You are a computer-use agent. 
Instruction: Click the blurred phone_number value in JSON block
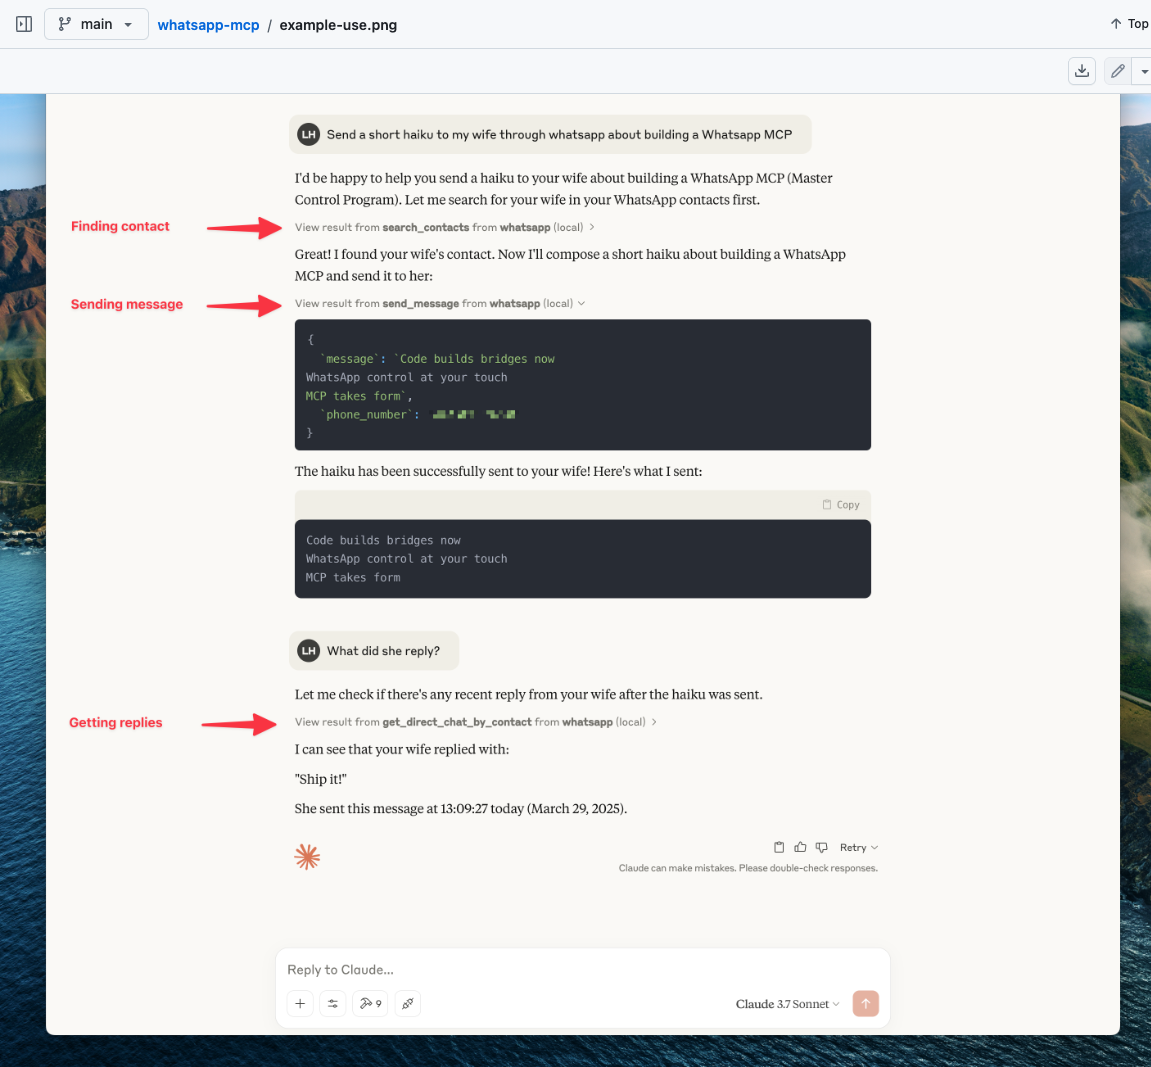tap(473, 415)
